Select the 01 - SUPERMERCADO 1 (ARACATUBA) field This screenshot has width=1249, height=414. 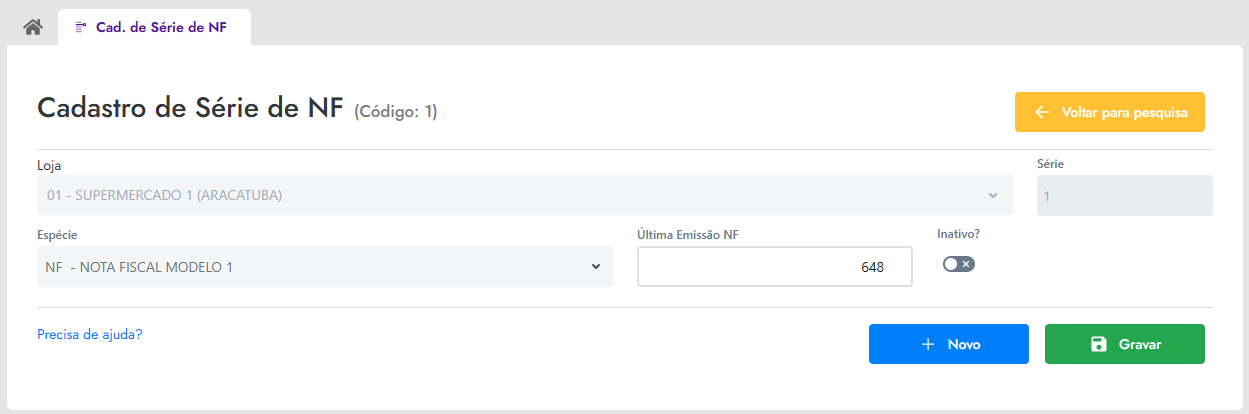[x=525, y=195]
